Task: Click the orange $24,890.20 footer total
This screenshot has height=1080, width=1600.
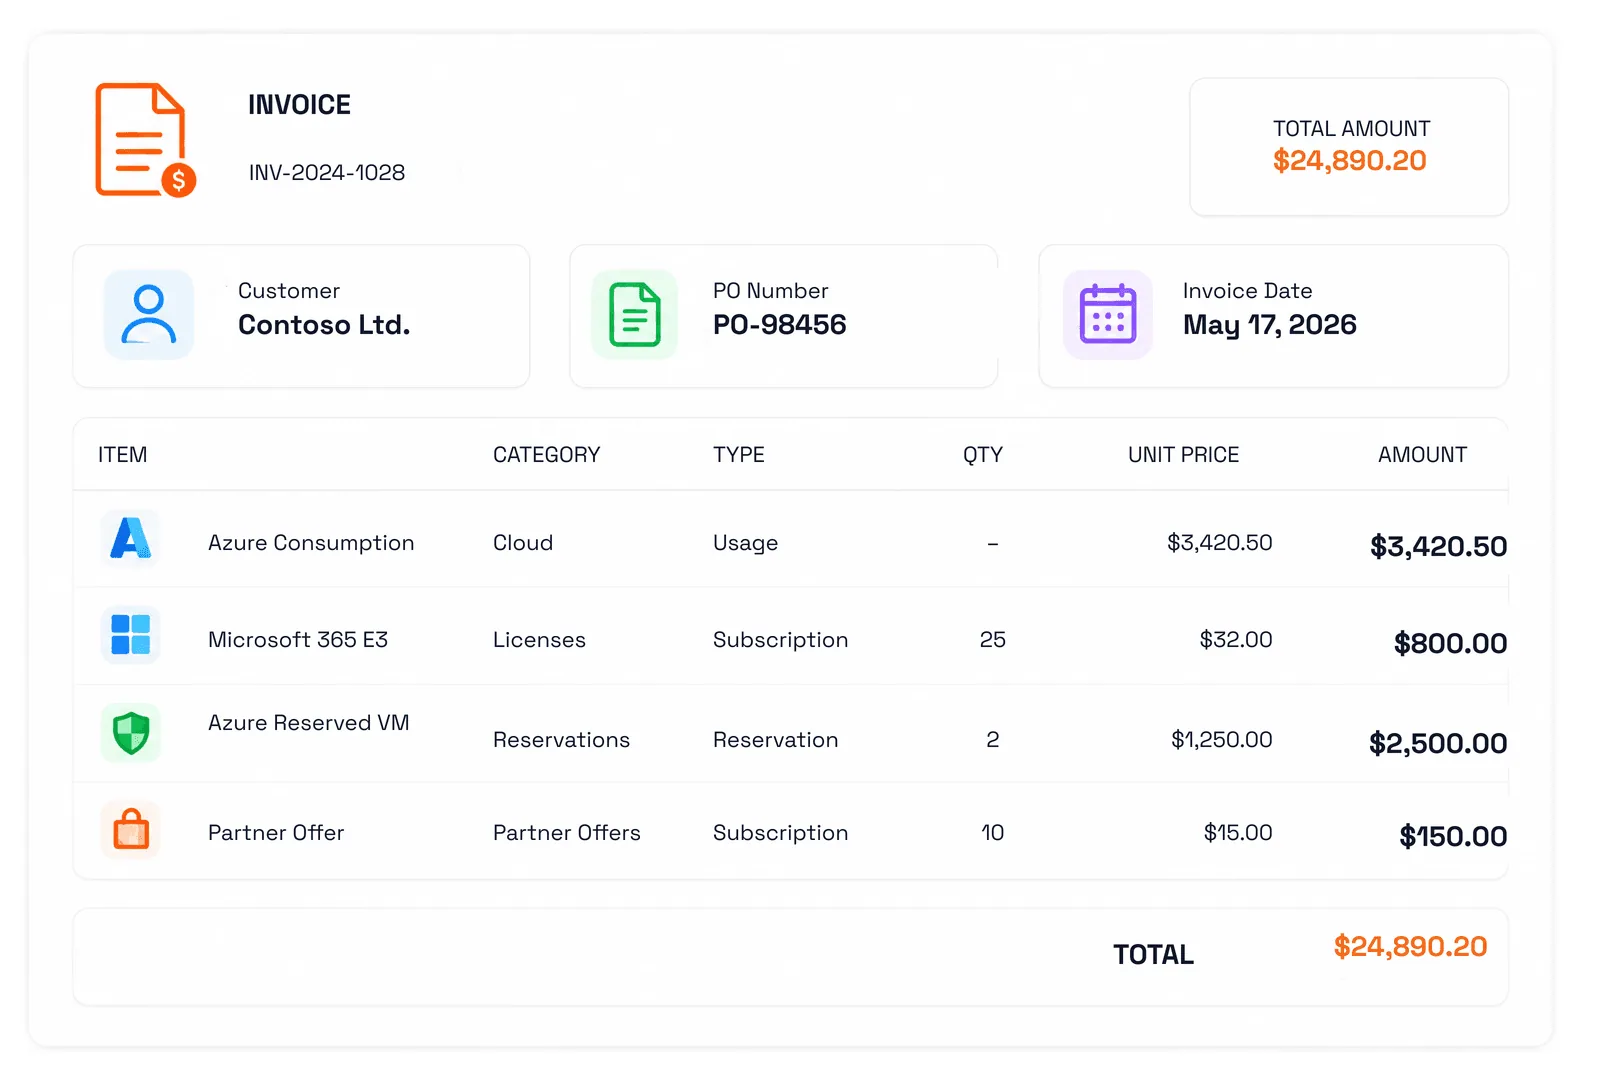Action: (1410, 947)
